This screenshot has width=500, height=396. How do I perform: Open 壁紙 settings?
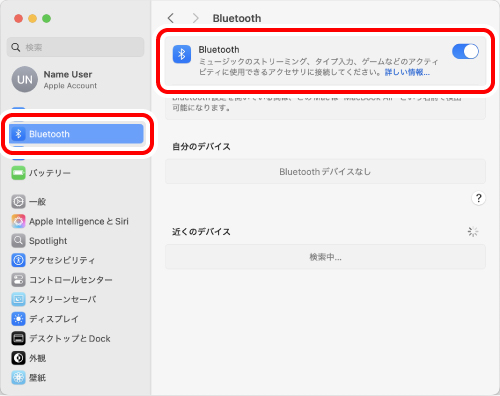[76, 378]
